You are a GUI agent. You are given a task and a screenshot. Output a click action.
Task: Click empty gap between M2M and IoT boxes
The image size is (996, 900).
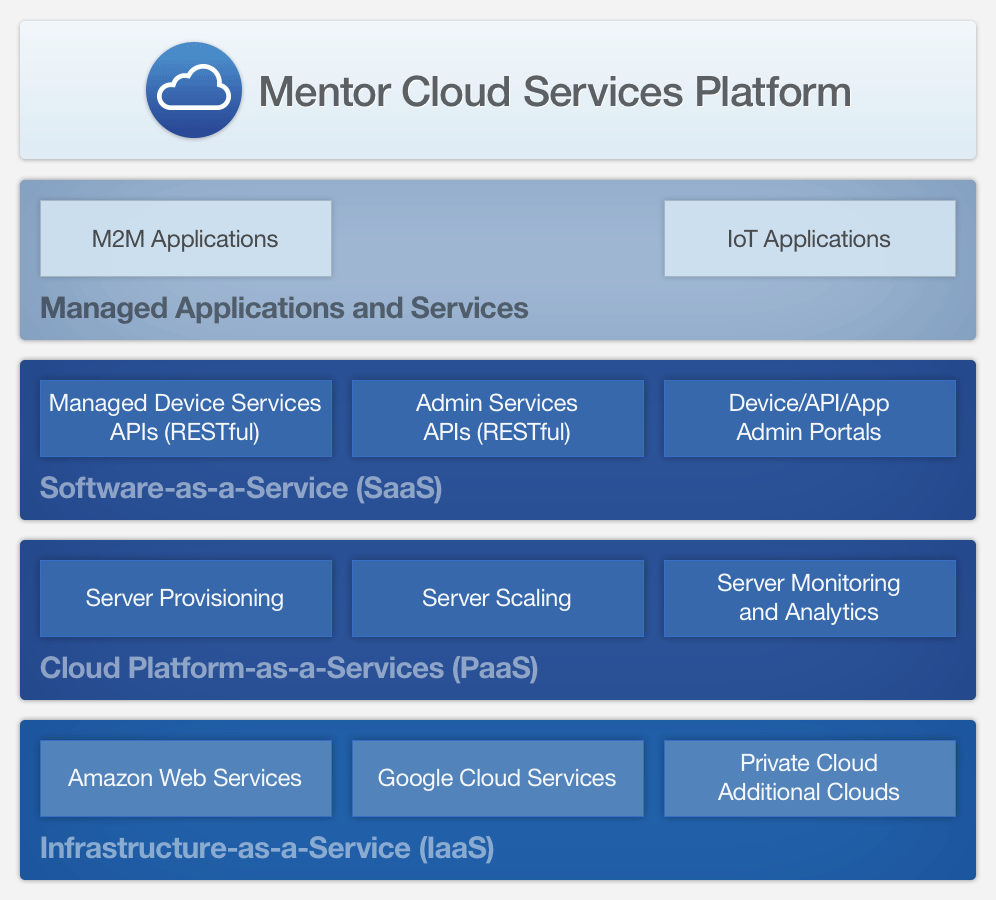click(x=497, y=239)
